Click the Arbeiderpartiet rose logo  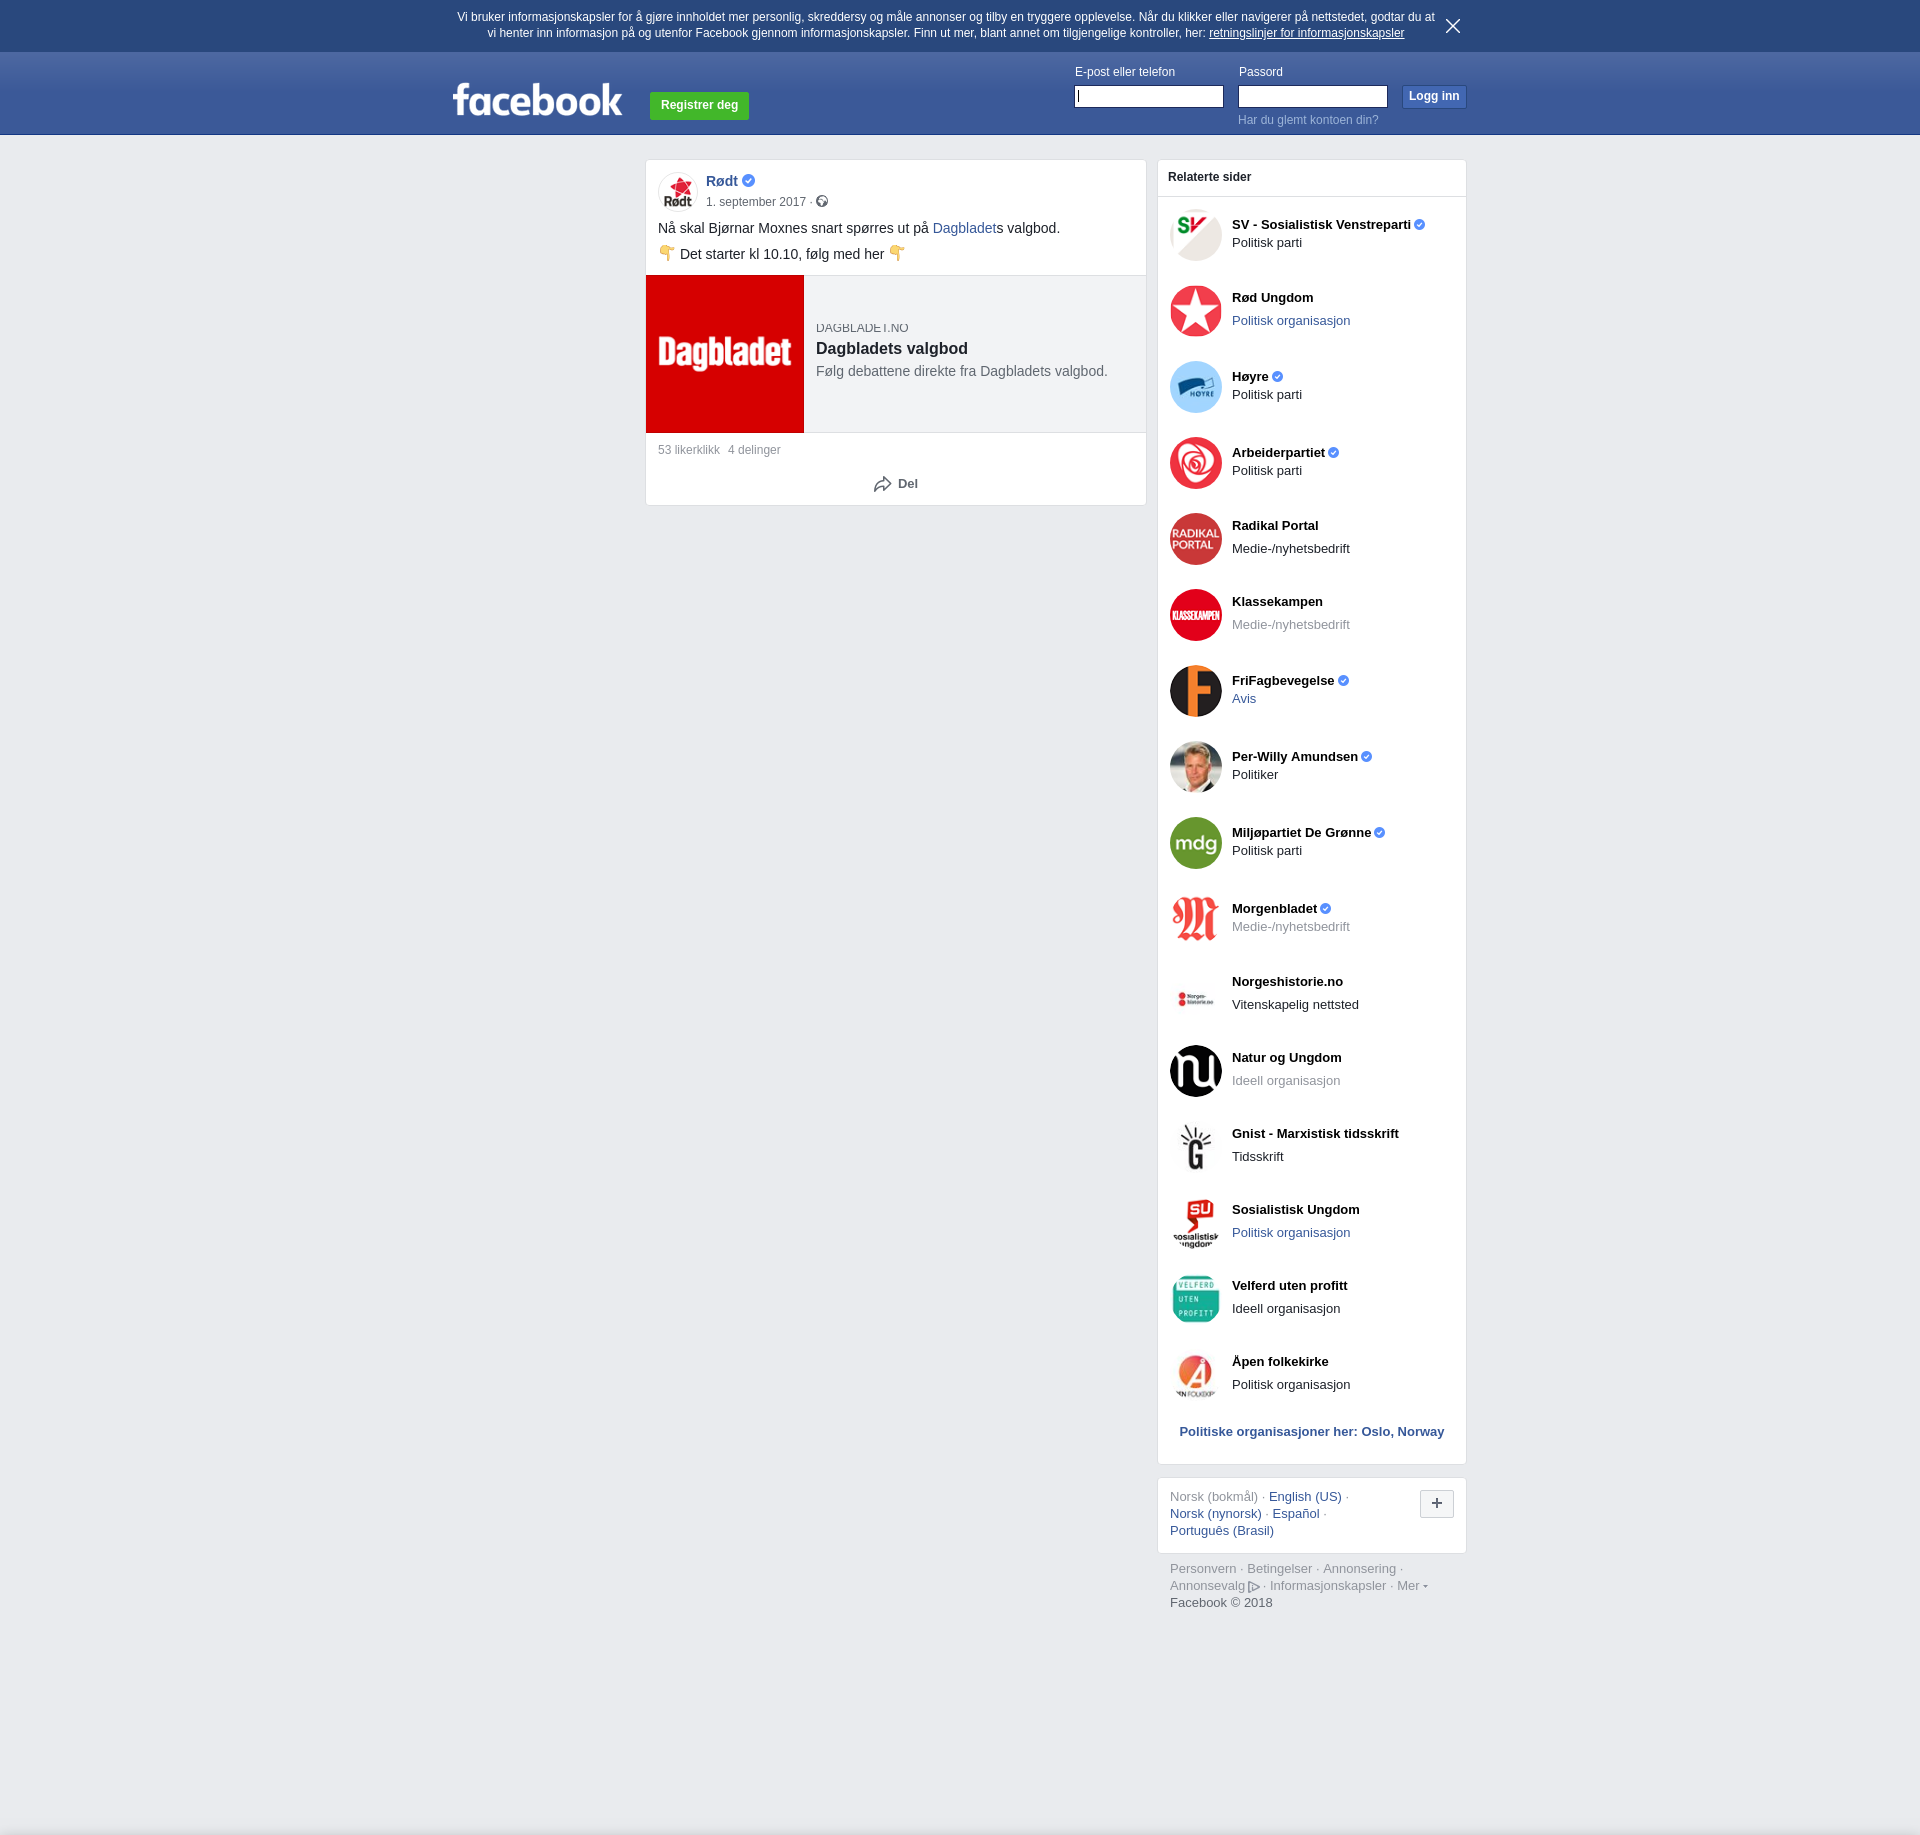pyautogui.click(x=1196, y=463)
